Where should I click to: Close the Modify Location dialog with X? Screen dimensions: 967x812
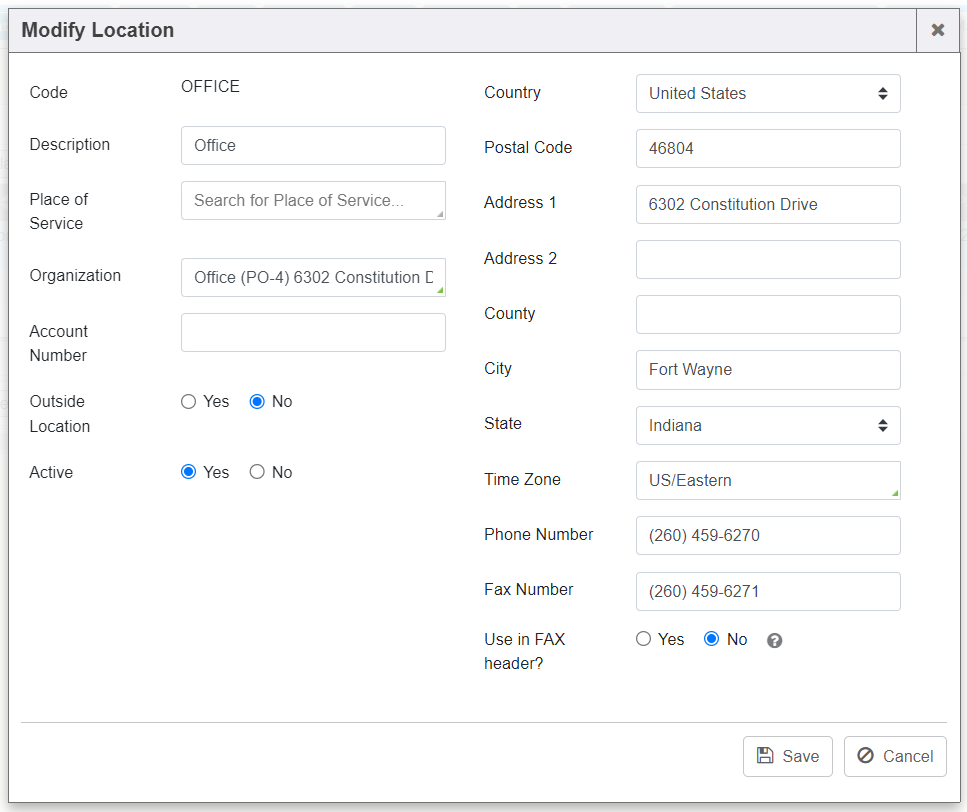[x=937, y=30]
